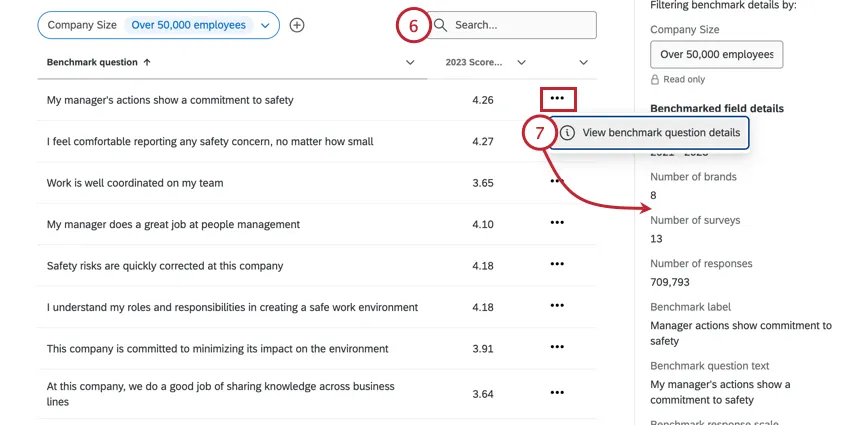Open Benchmark question column chevron menu
The width and height of the screenshot is (850, 425).
pos(410,62)
